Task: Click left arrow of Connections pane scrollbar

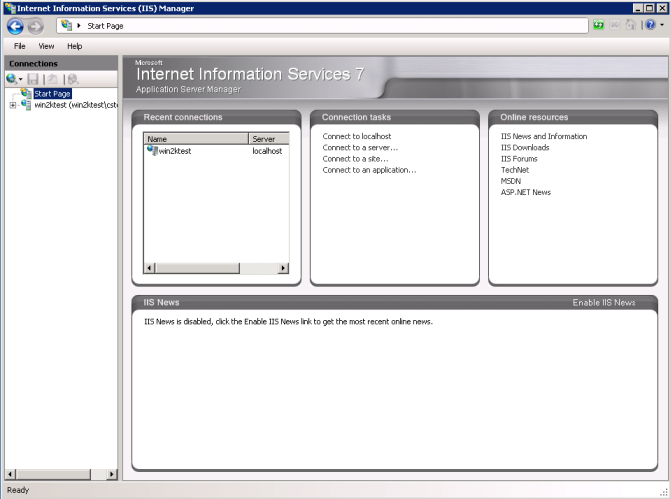Action: coord(11,474)
